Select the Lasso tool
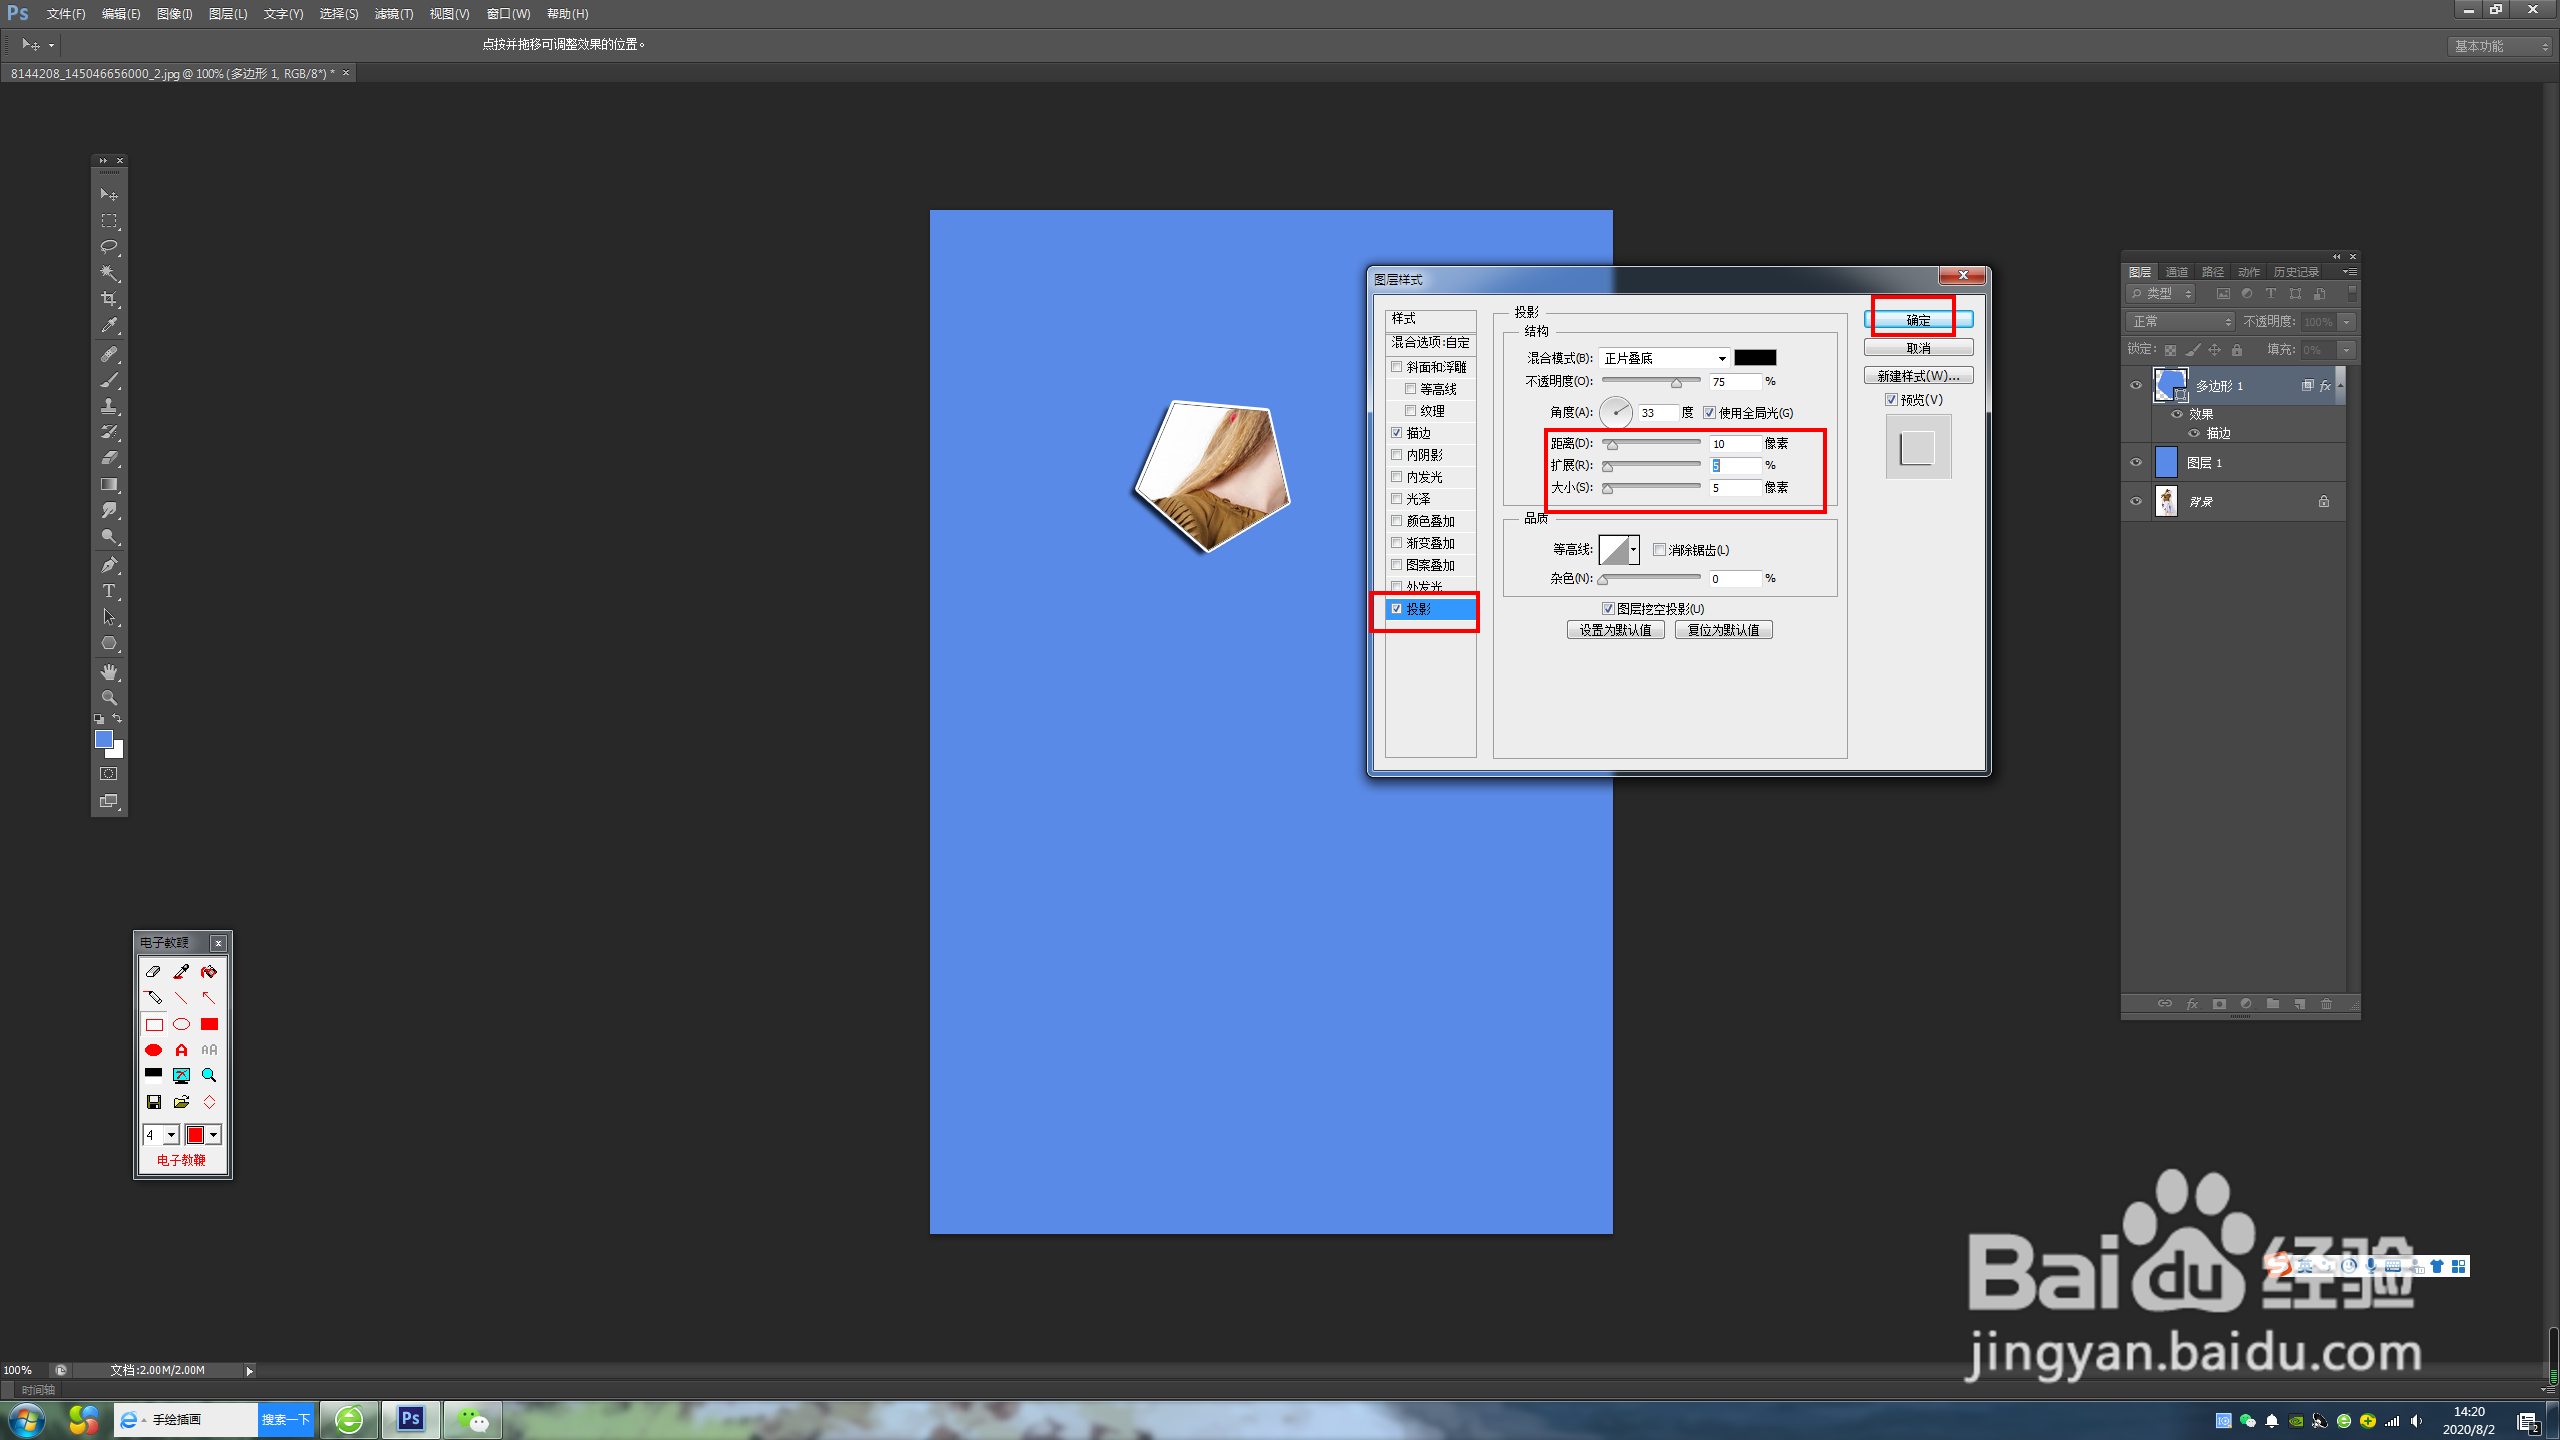This screenshot has height=1440, width=2560. pyautogui.click(x=109, y=247)
